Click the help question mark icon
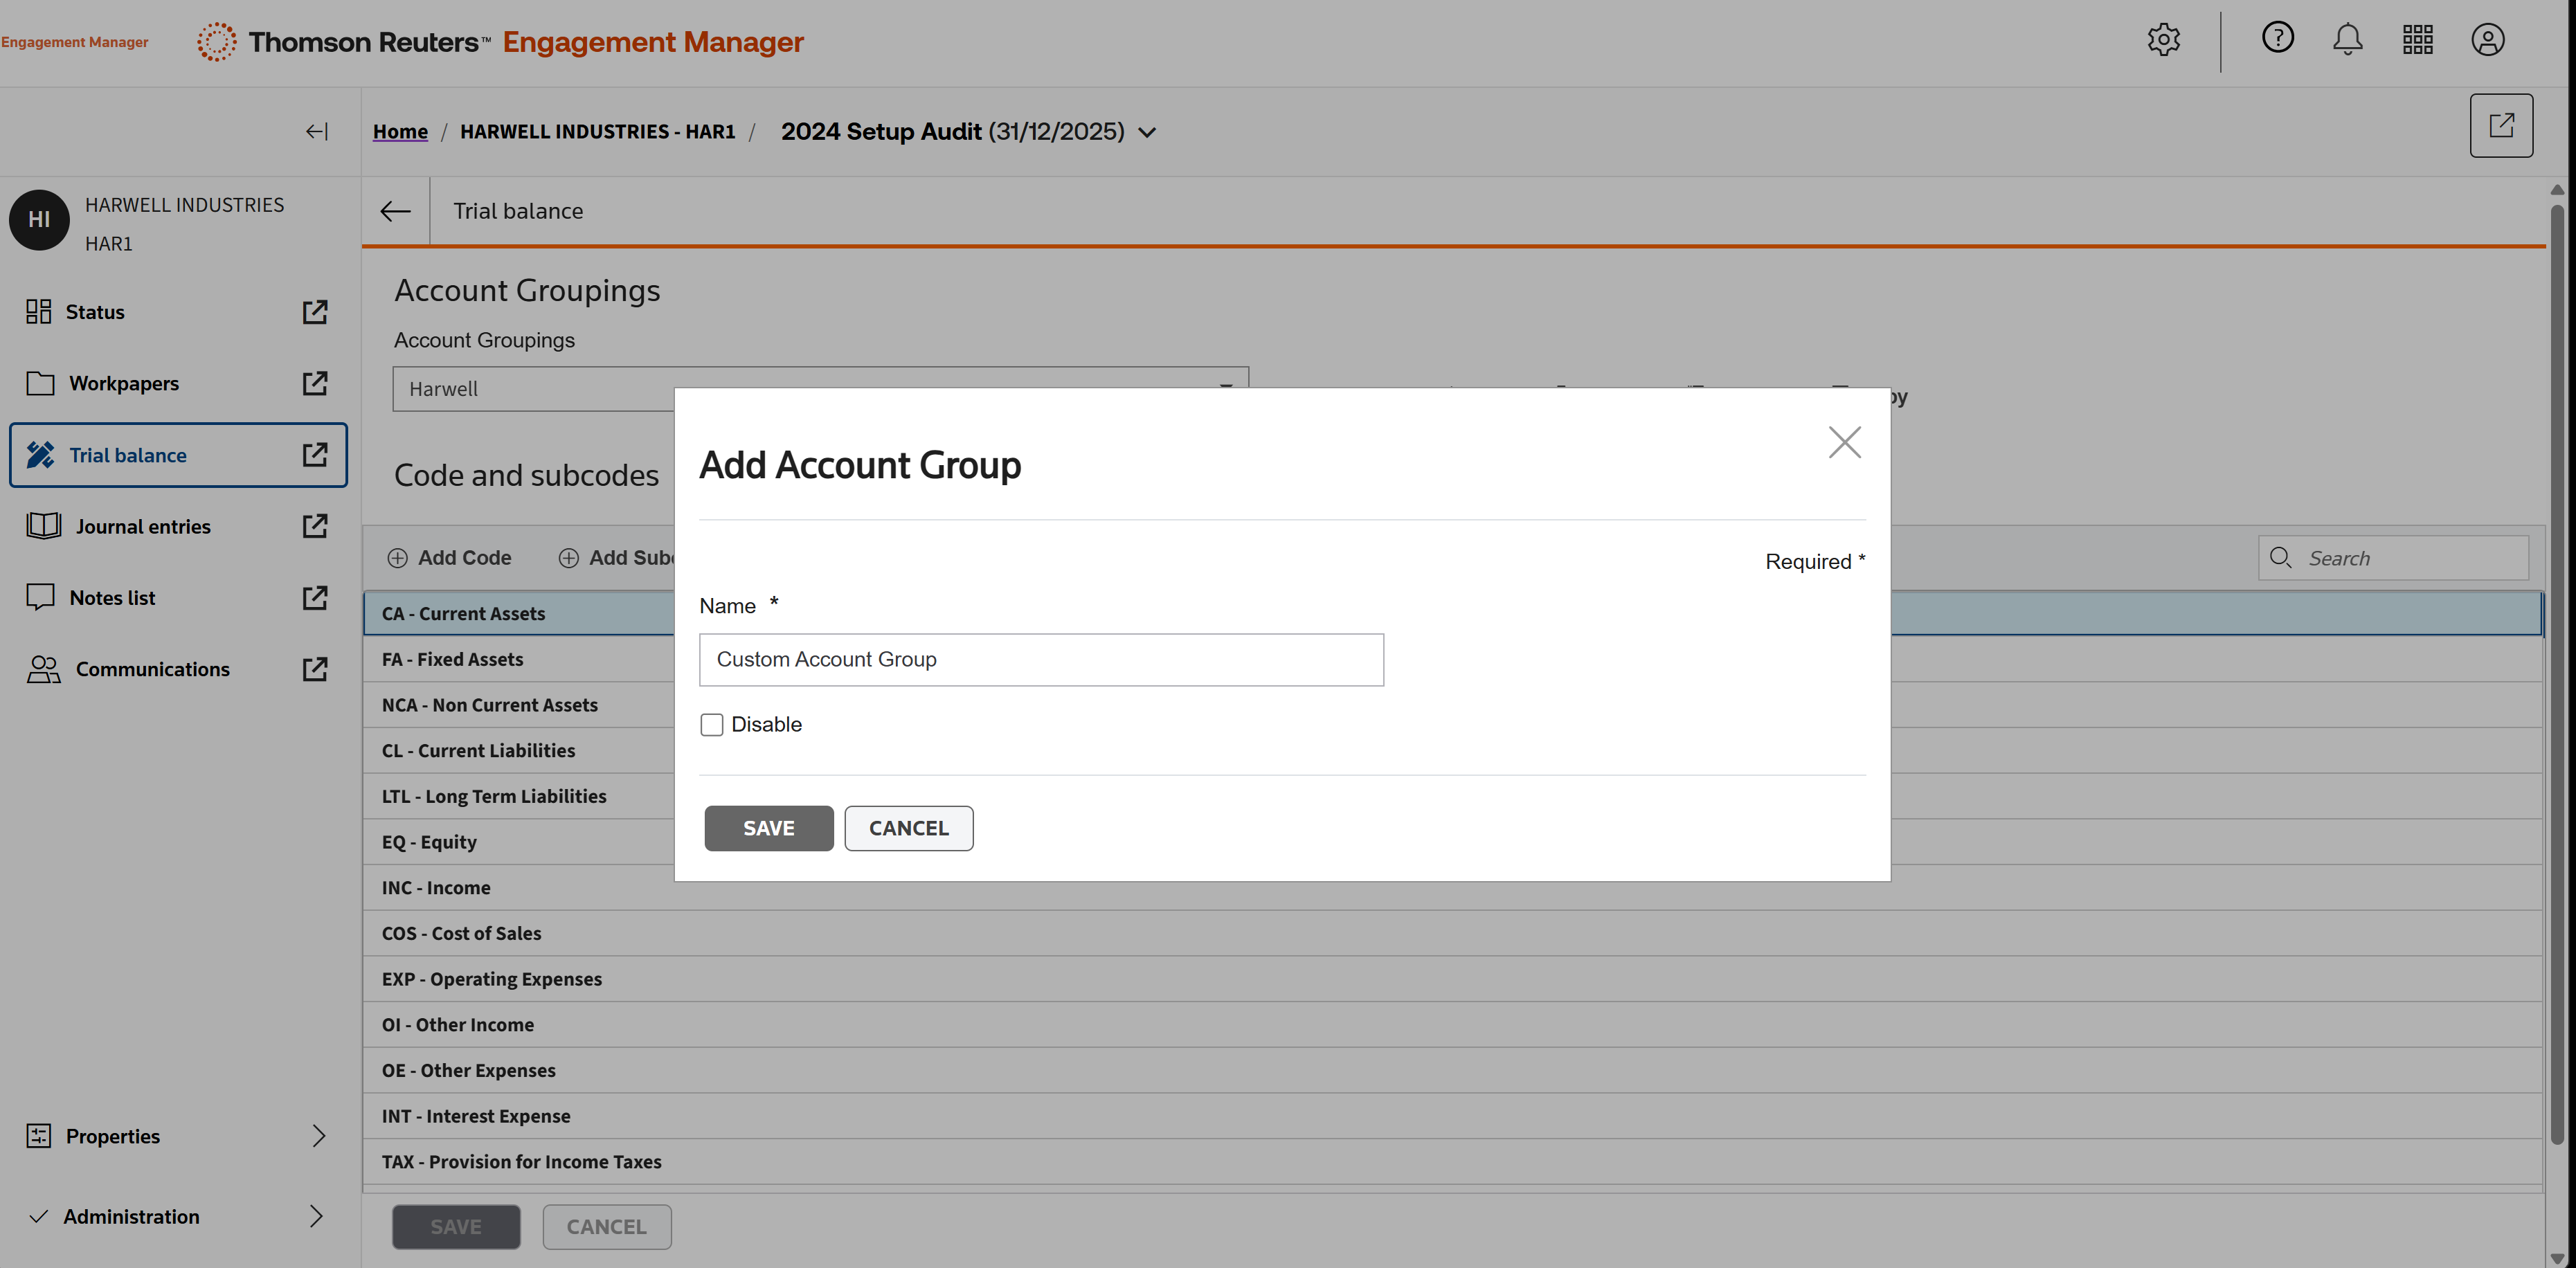The image size is (2576, 1268). (x=2277, y=38)
